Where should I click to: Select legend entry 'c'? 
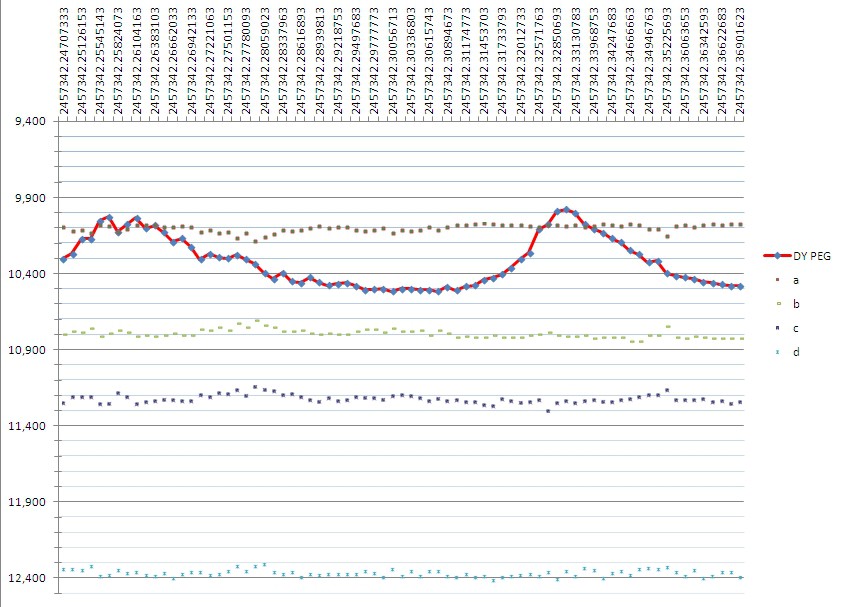[x=787, y=328]
